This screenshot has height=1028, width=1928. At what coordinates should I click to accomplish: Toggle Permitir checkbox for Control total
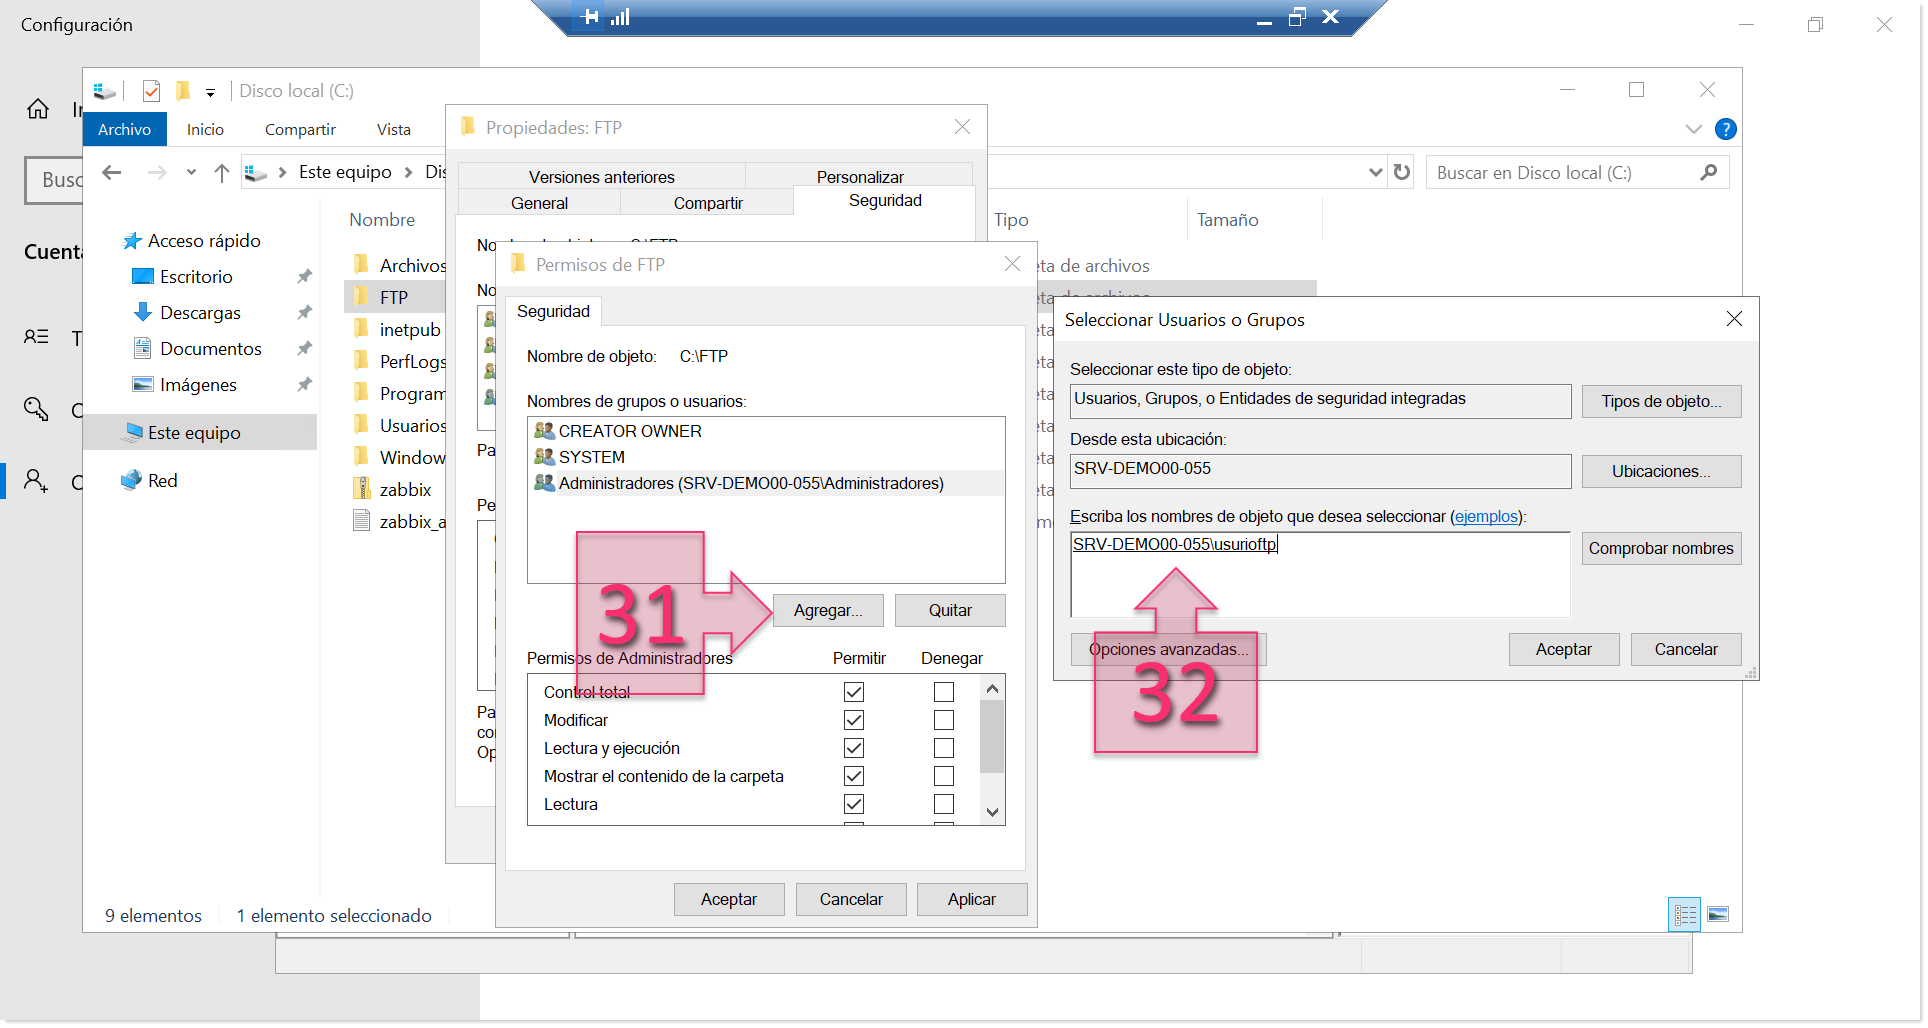[x=853, y=692]
